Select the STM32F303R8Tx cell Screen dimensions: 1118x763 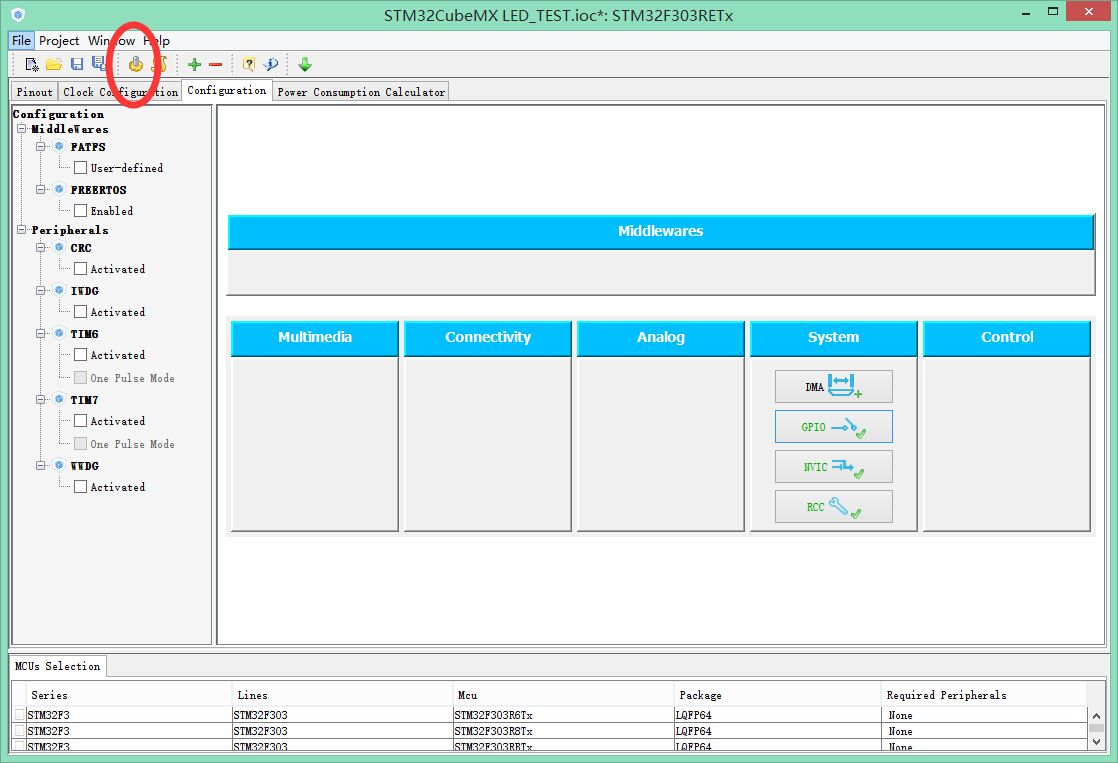(563, 731)
